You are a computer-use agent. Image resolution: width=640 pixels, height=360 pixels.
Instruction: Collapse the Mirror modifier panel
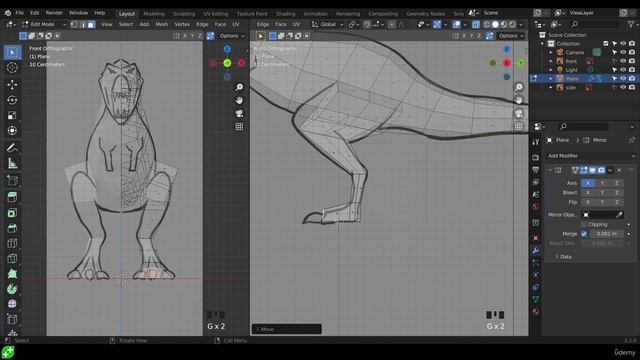(x=550, y=170)
